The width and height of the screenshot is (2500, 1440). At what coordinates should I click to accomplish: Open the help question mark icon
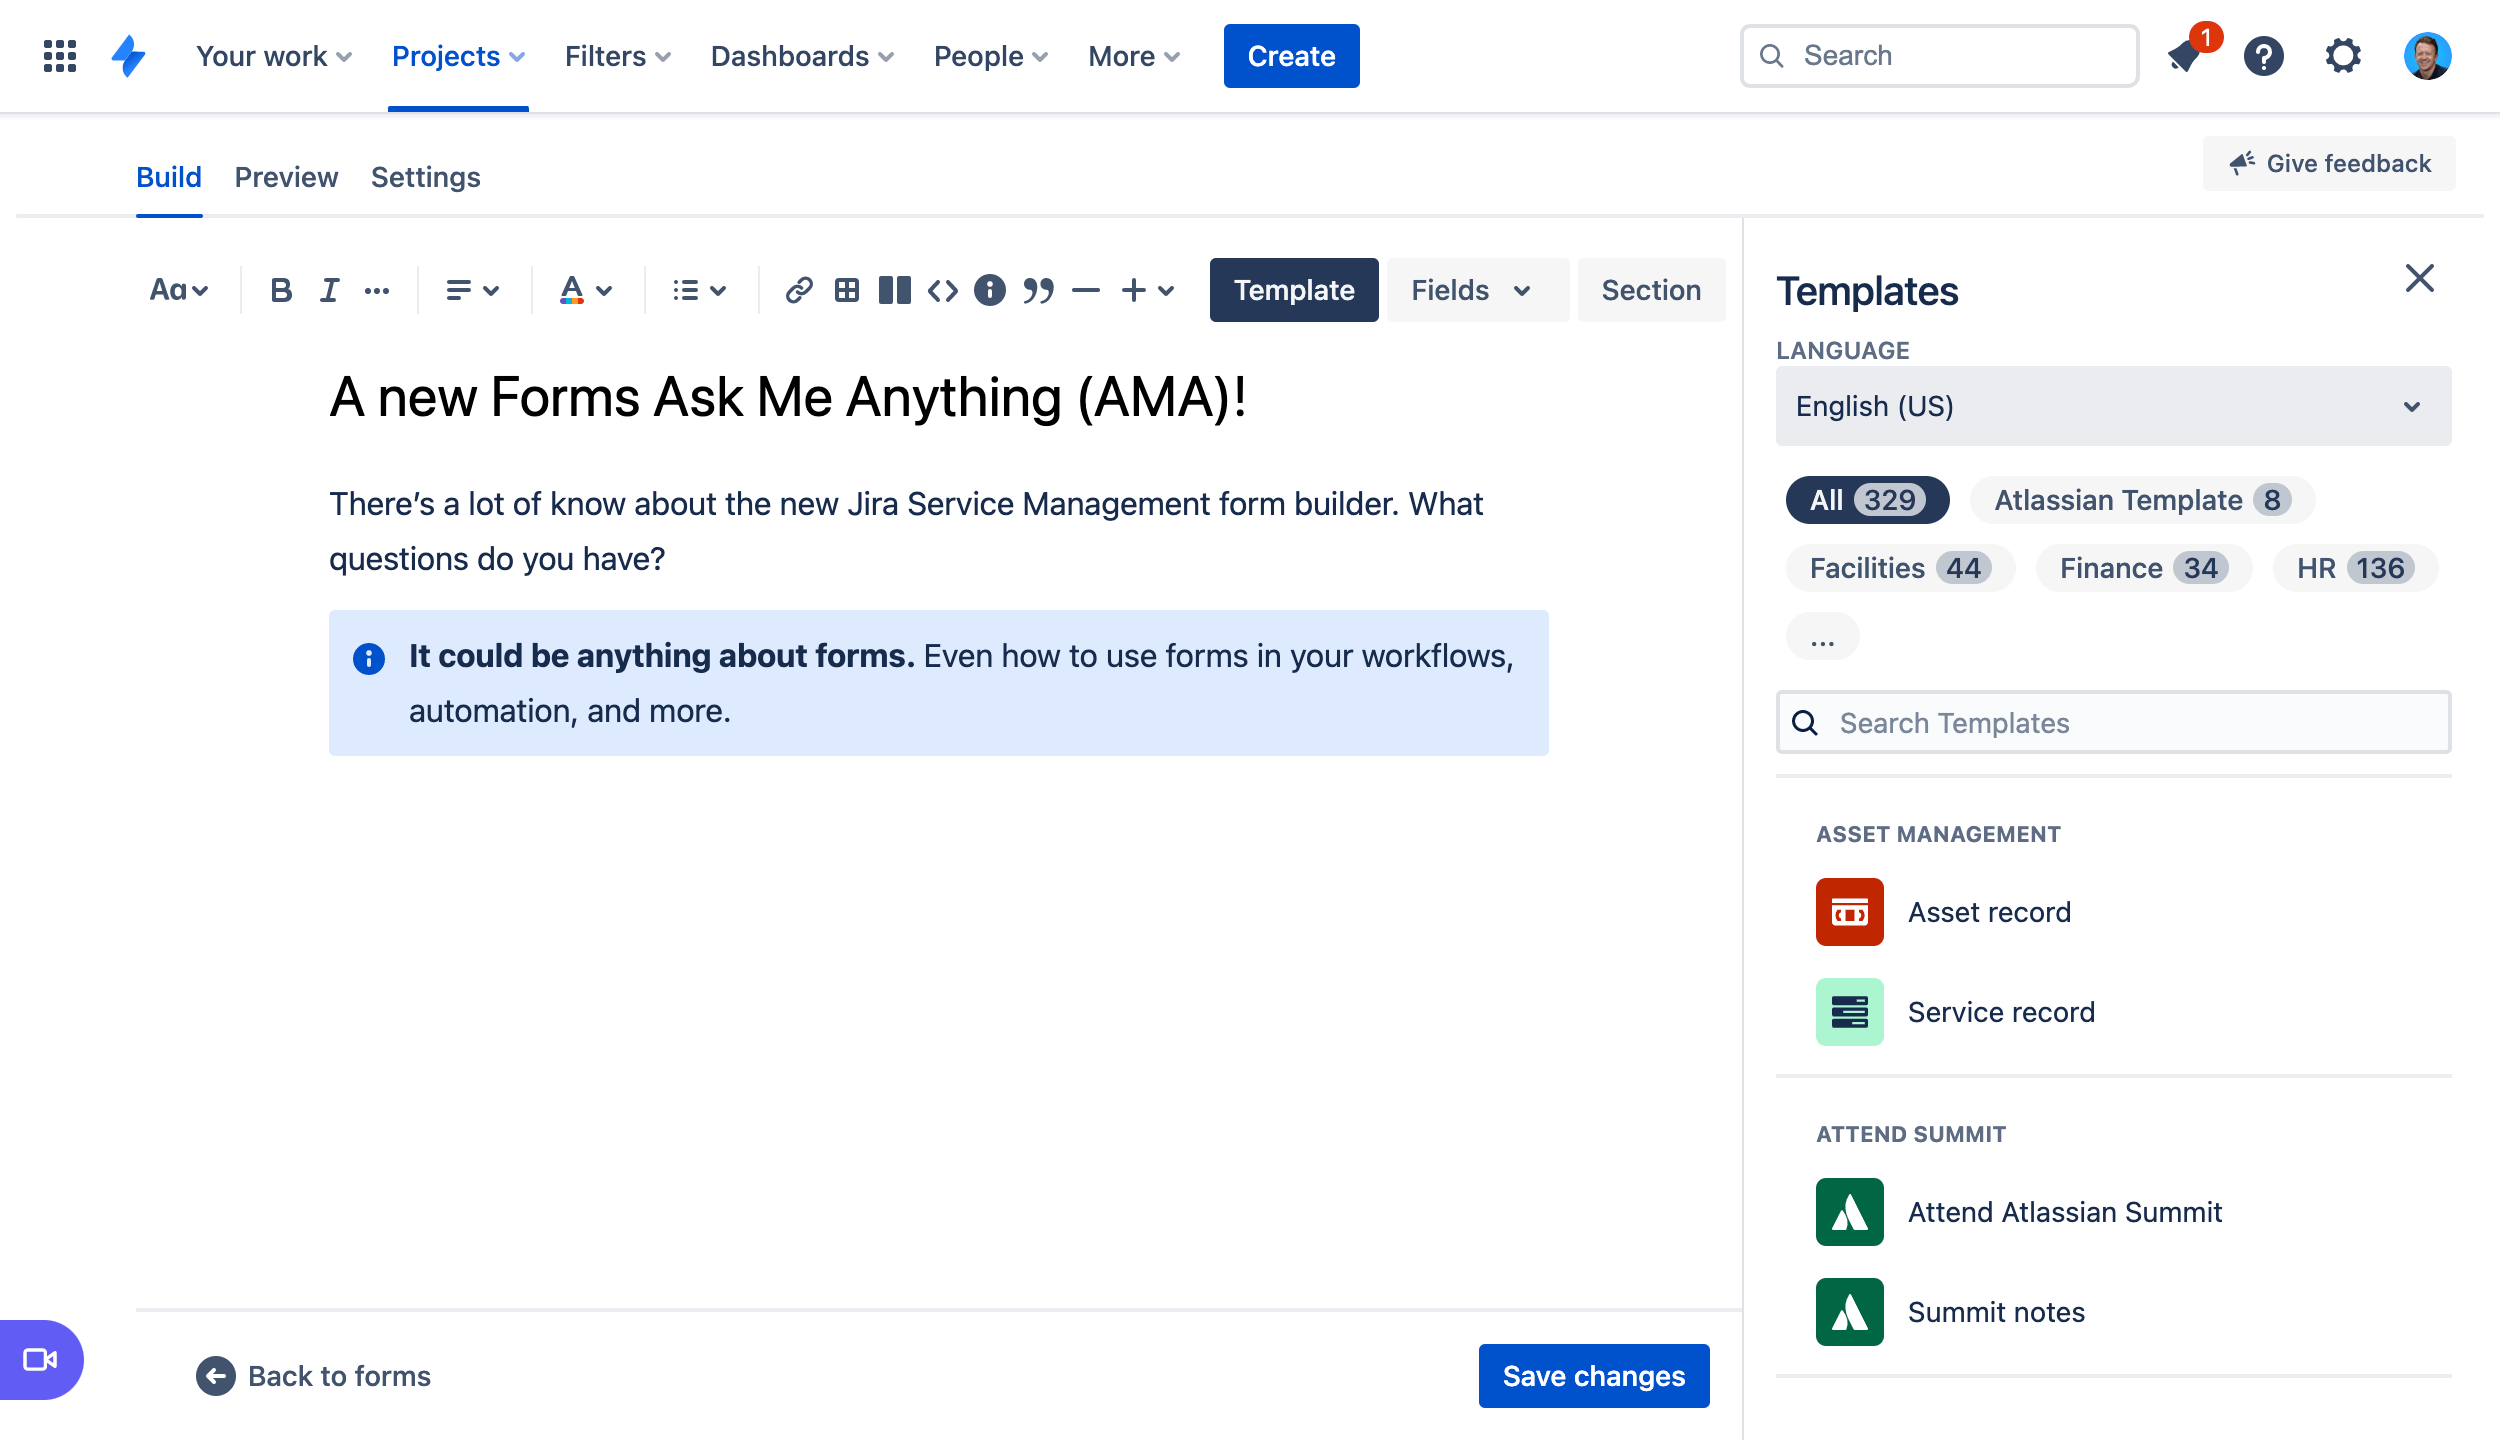coord(2264,56)
